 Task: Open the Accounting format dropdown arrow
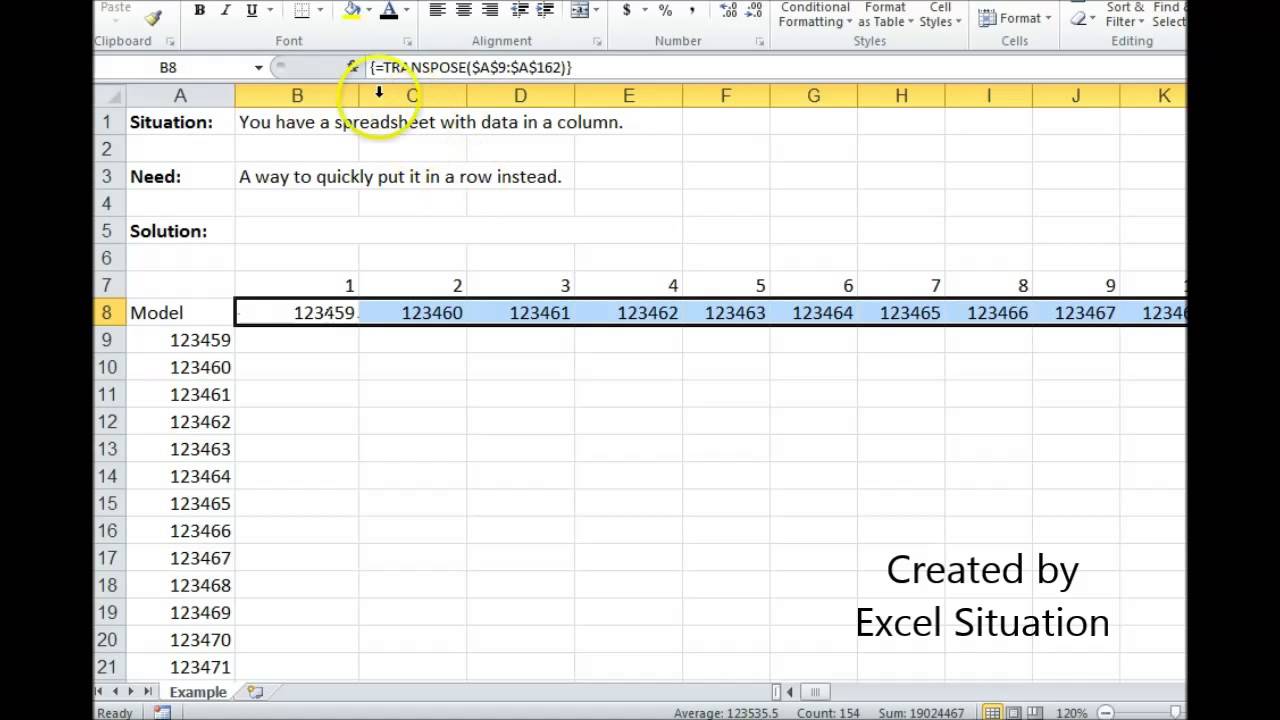click(x=643, y=10)
